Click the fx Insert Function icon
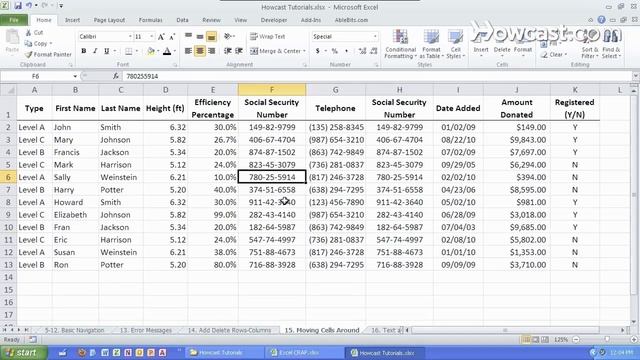This screenshot has height=360, width=640. click(x=116, y=76)
